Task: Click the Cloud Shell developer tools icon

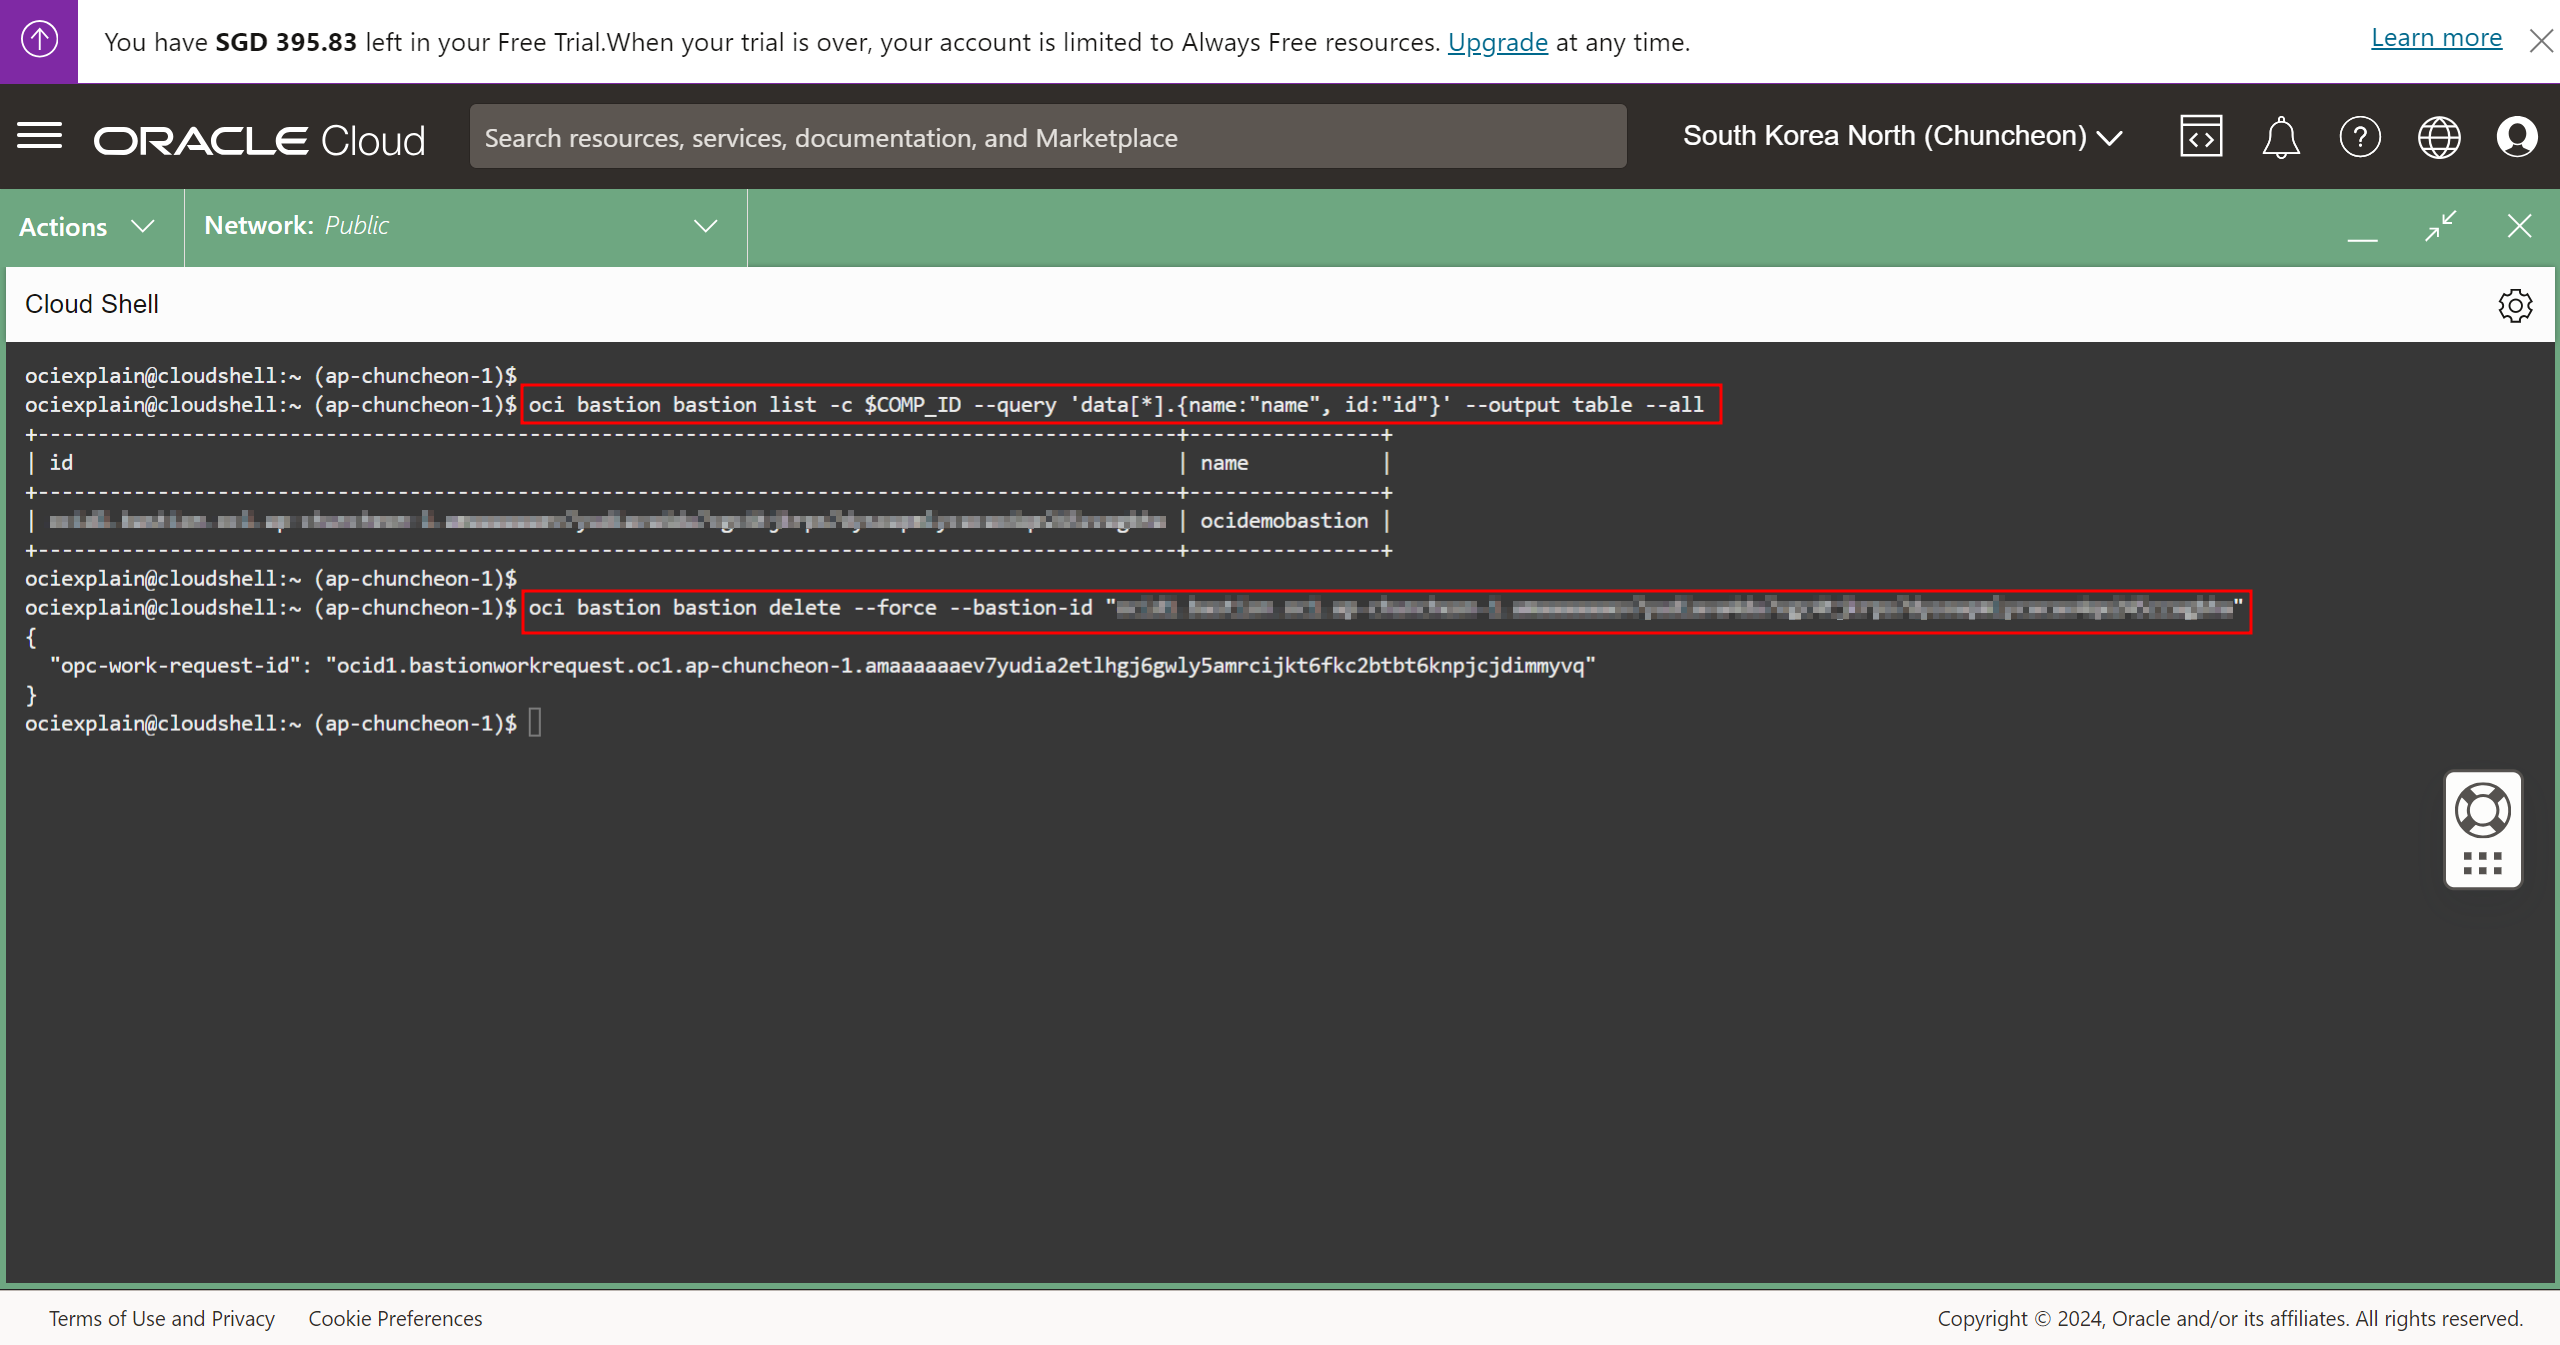Action: pyautogui.click(x=2201, y=137)
